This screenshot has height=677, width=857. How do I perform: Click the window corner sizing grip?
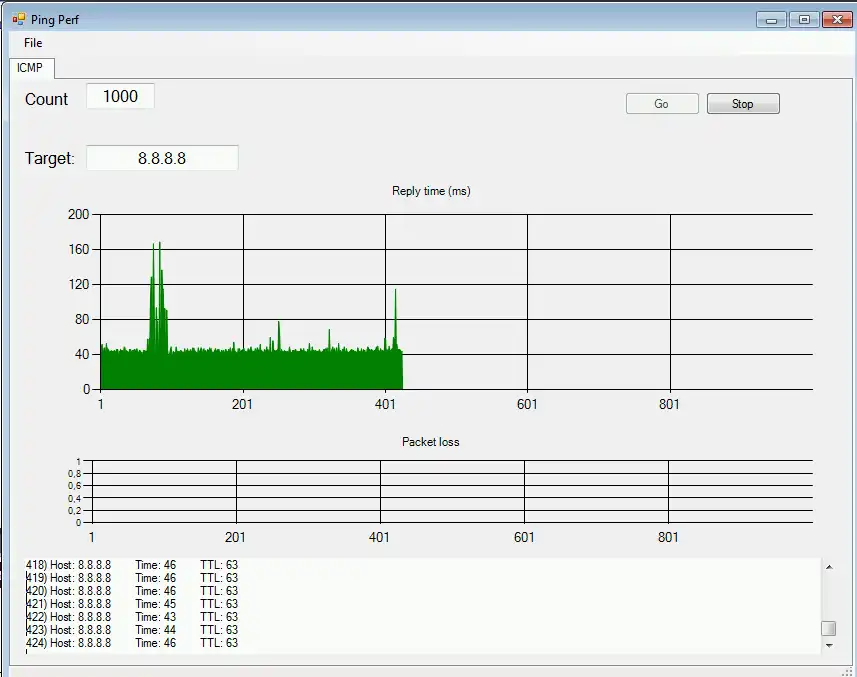pyautogui.click(x=848, y=672)
